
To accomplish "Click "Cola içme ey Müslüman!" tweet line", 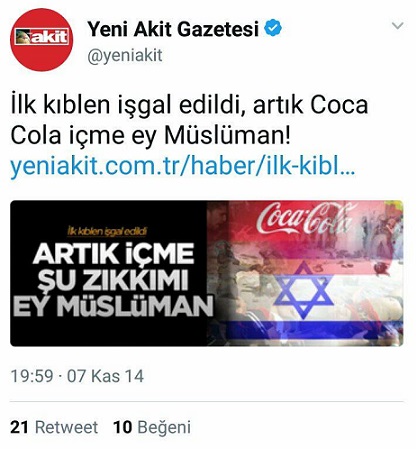I will pyautogui.click(x=151, y=136).
